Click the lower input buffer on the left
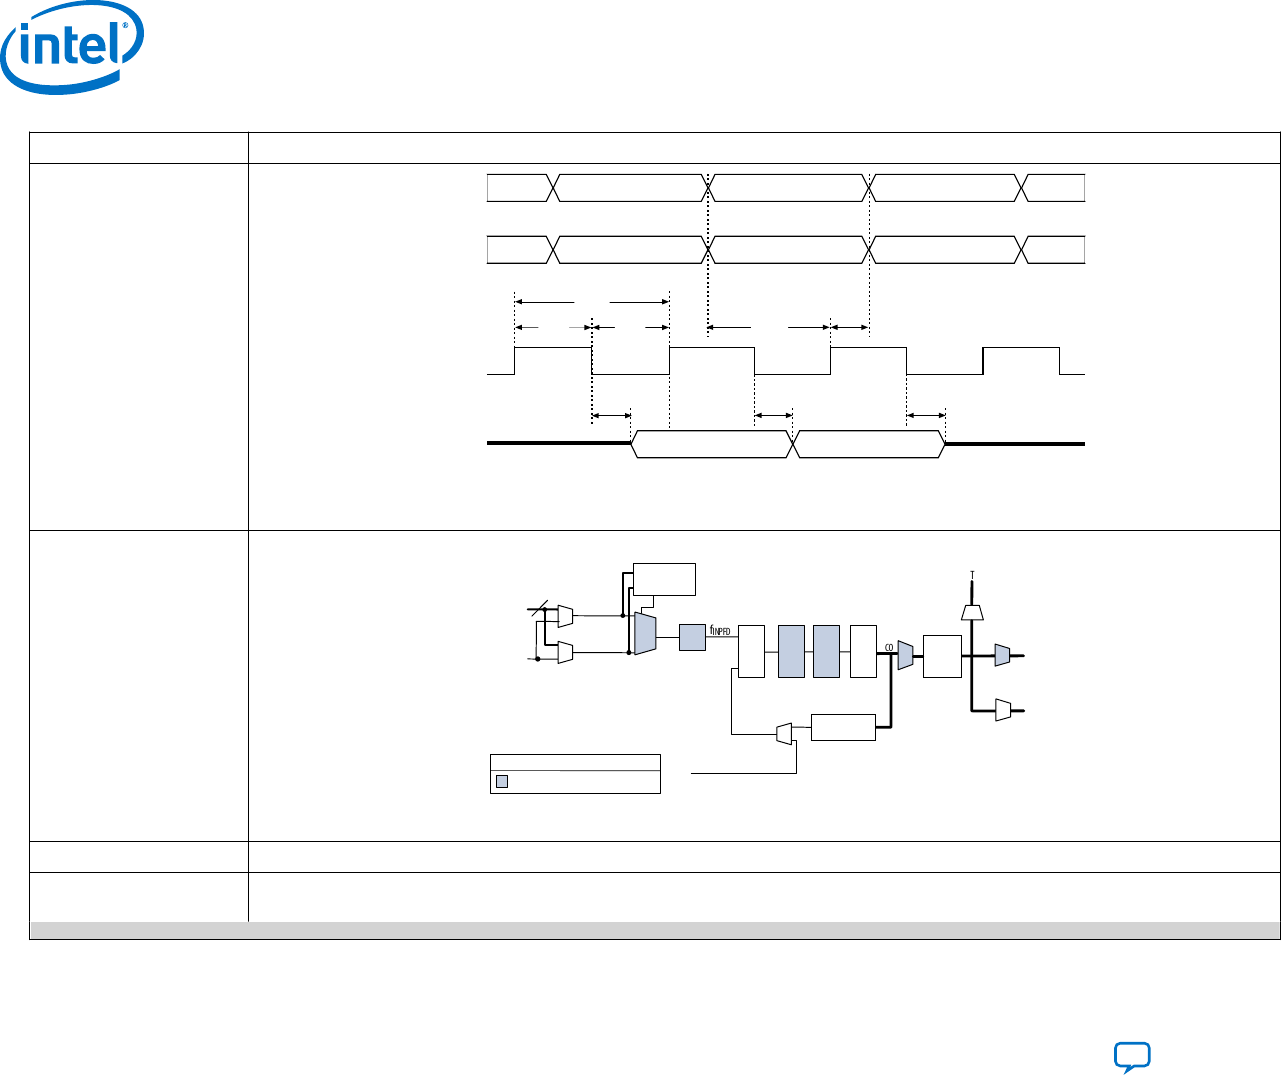Image resolution: width=1281 pixels, height=1075 pixels. (565, 652)
